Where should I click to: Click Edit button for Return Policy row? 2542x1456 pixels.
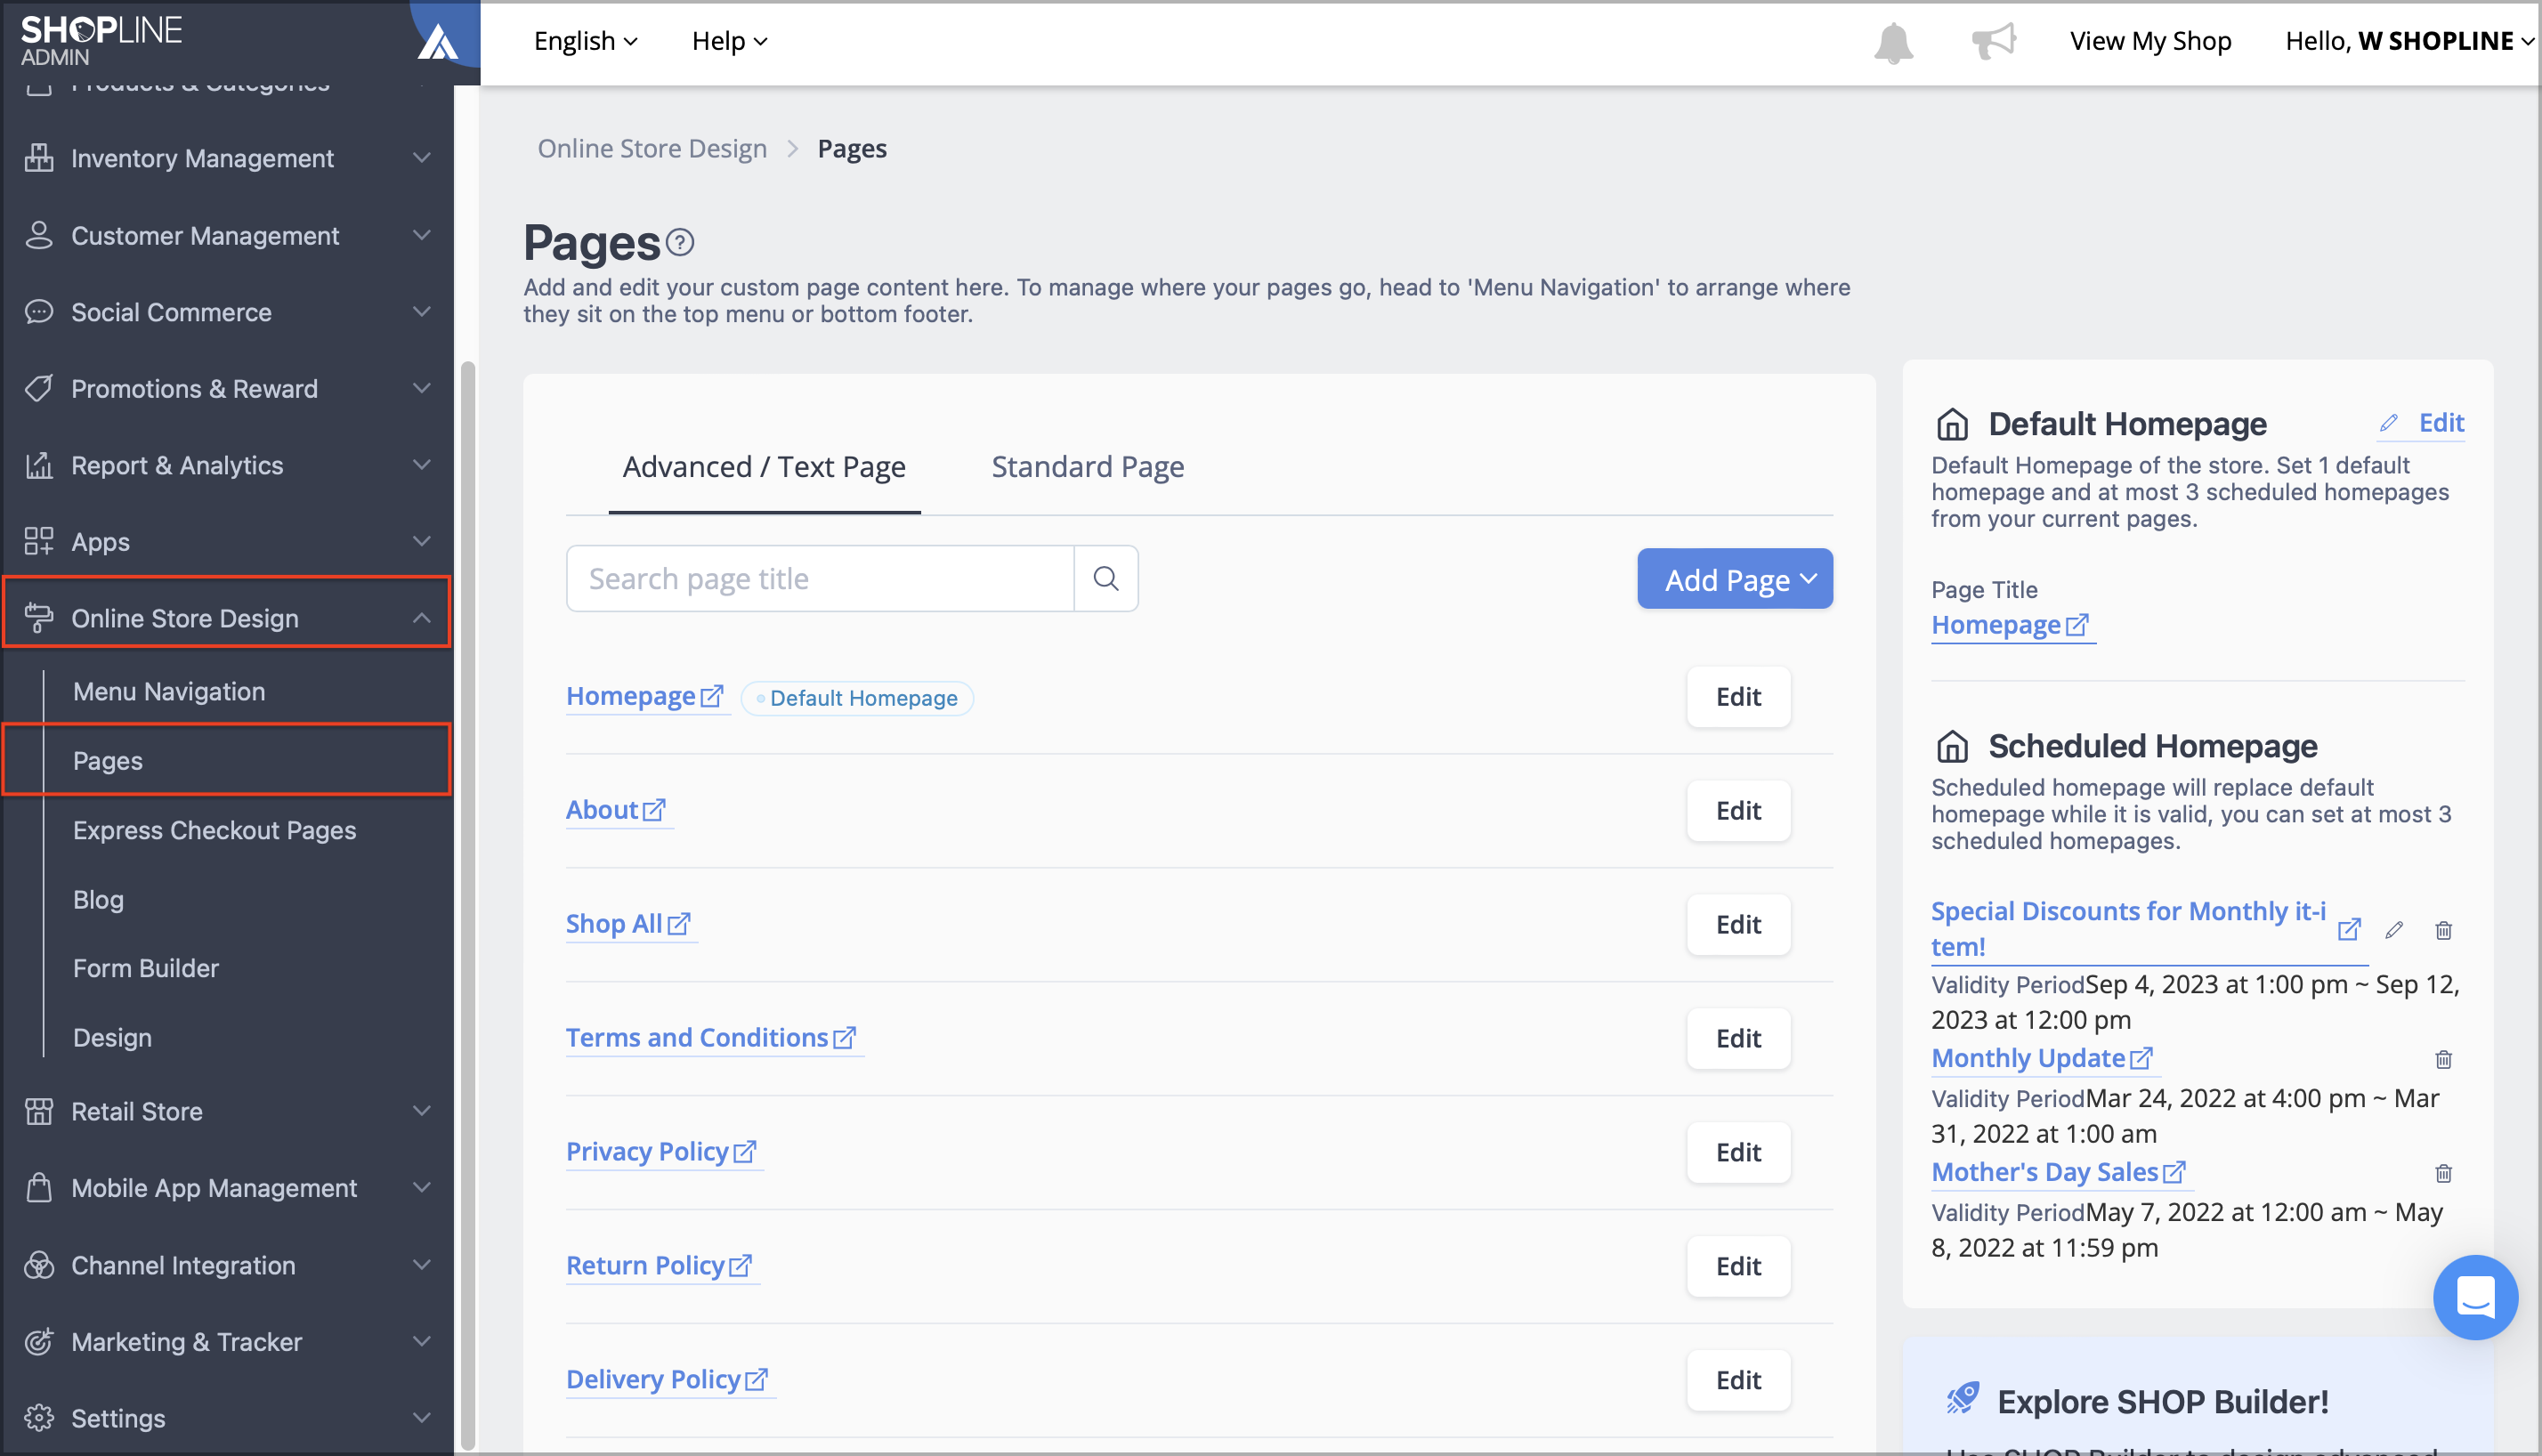1738,1267
